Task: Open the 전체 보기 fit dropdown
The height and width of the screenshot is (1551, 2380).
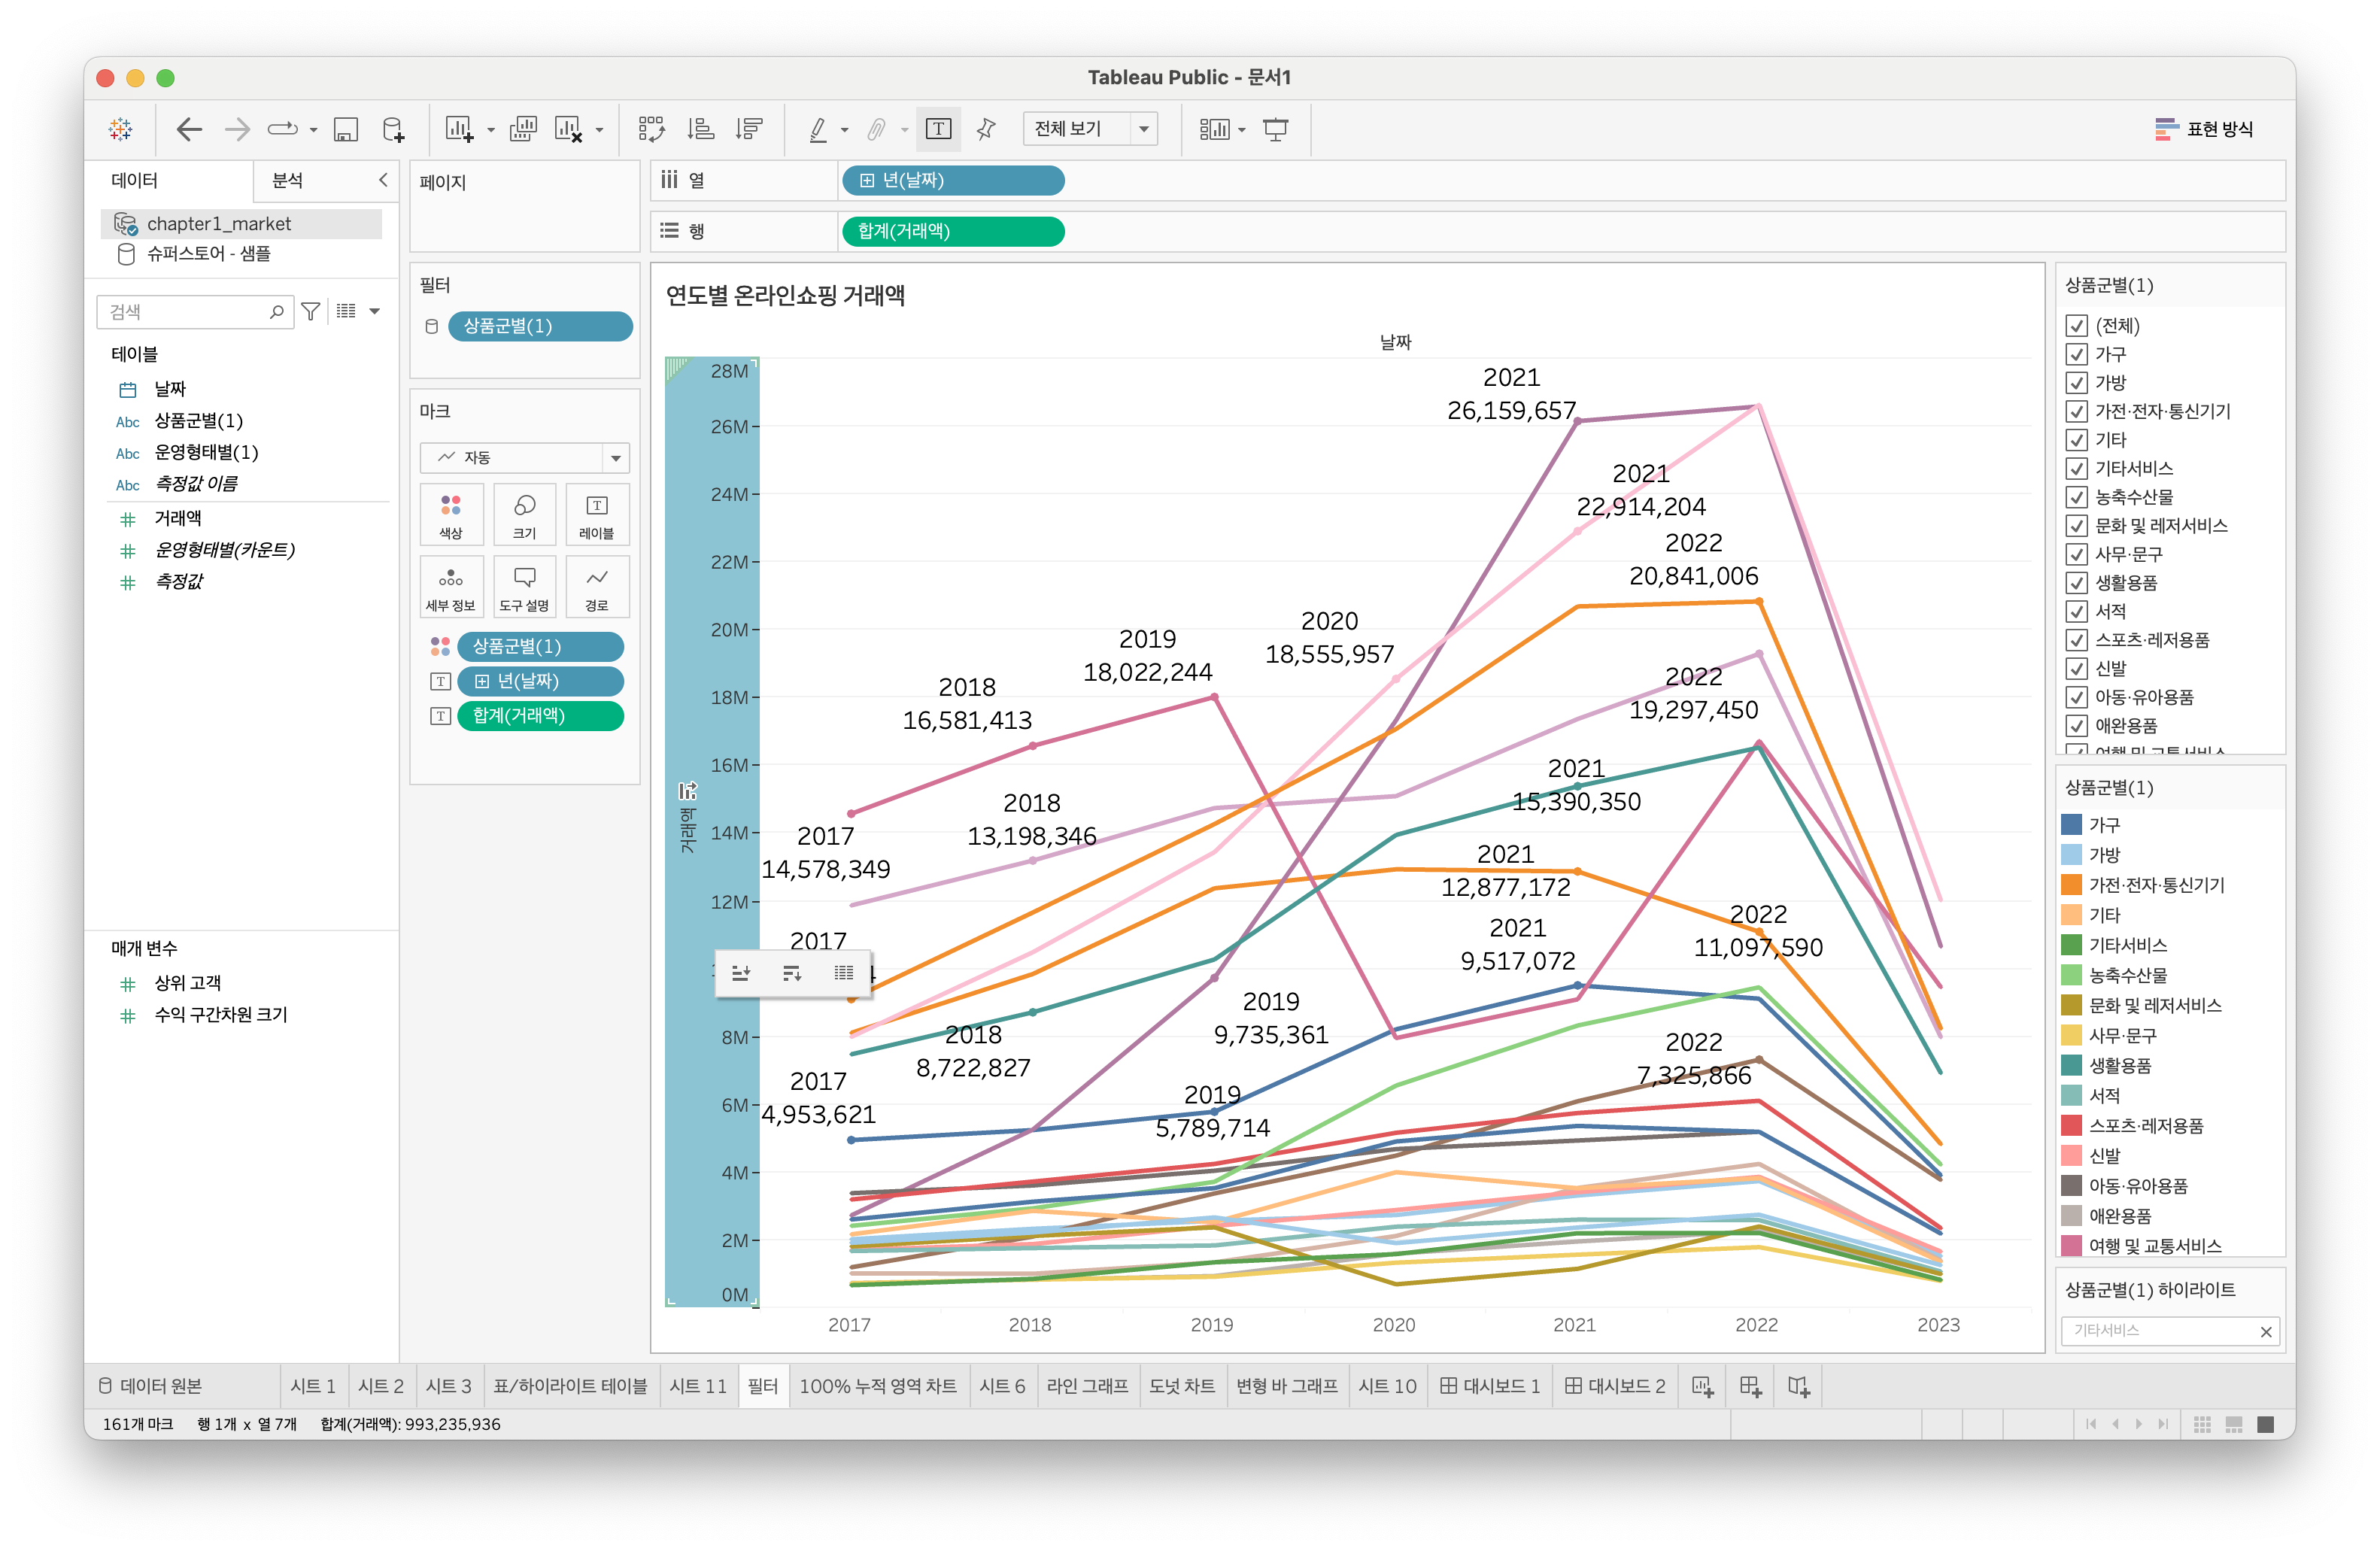Action: (1089, 129)
